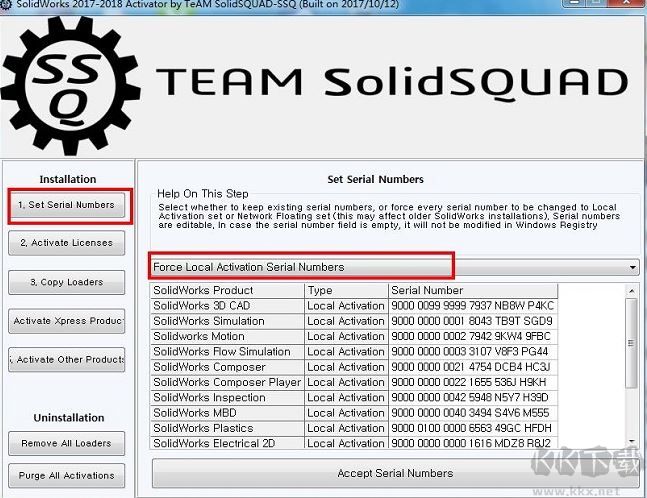Open step 2 Activate Licenses
The width and height of the screenshot is (647, 498).
[x=66, y=243]
